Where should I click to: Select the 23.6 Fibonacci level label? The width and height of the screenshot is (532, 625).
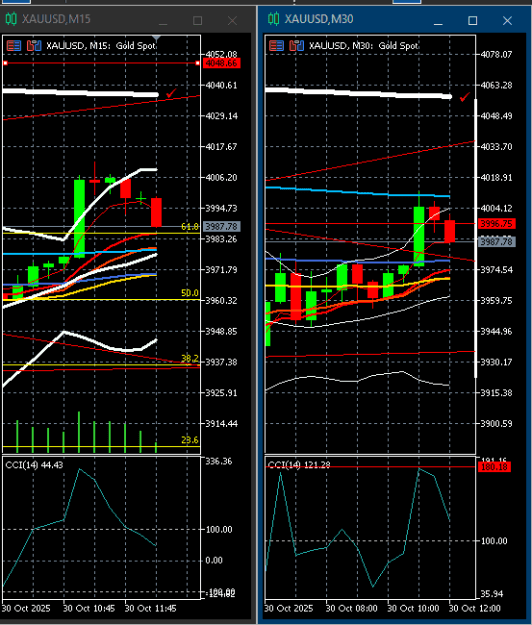[x=190, y=440]
